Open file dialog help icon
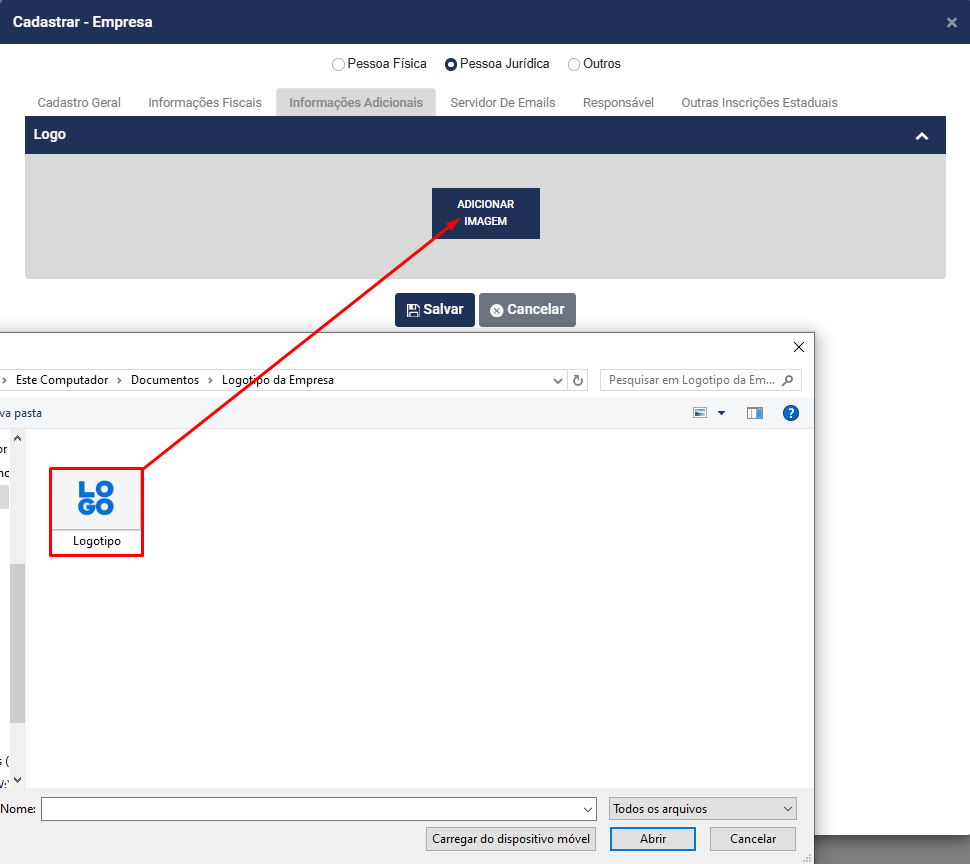The width and height of the screenshot is (970, 864). click(791, 413)
